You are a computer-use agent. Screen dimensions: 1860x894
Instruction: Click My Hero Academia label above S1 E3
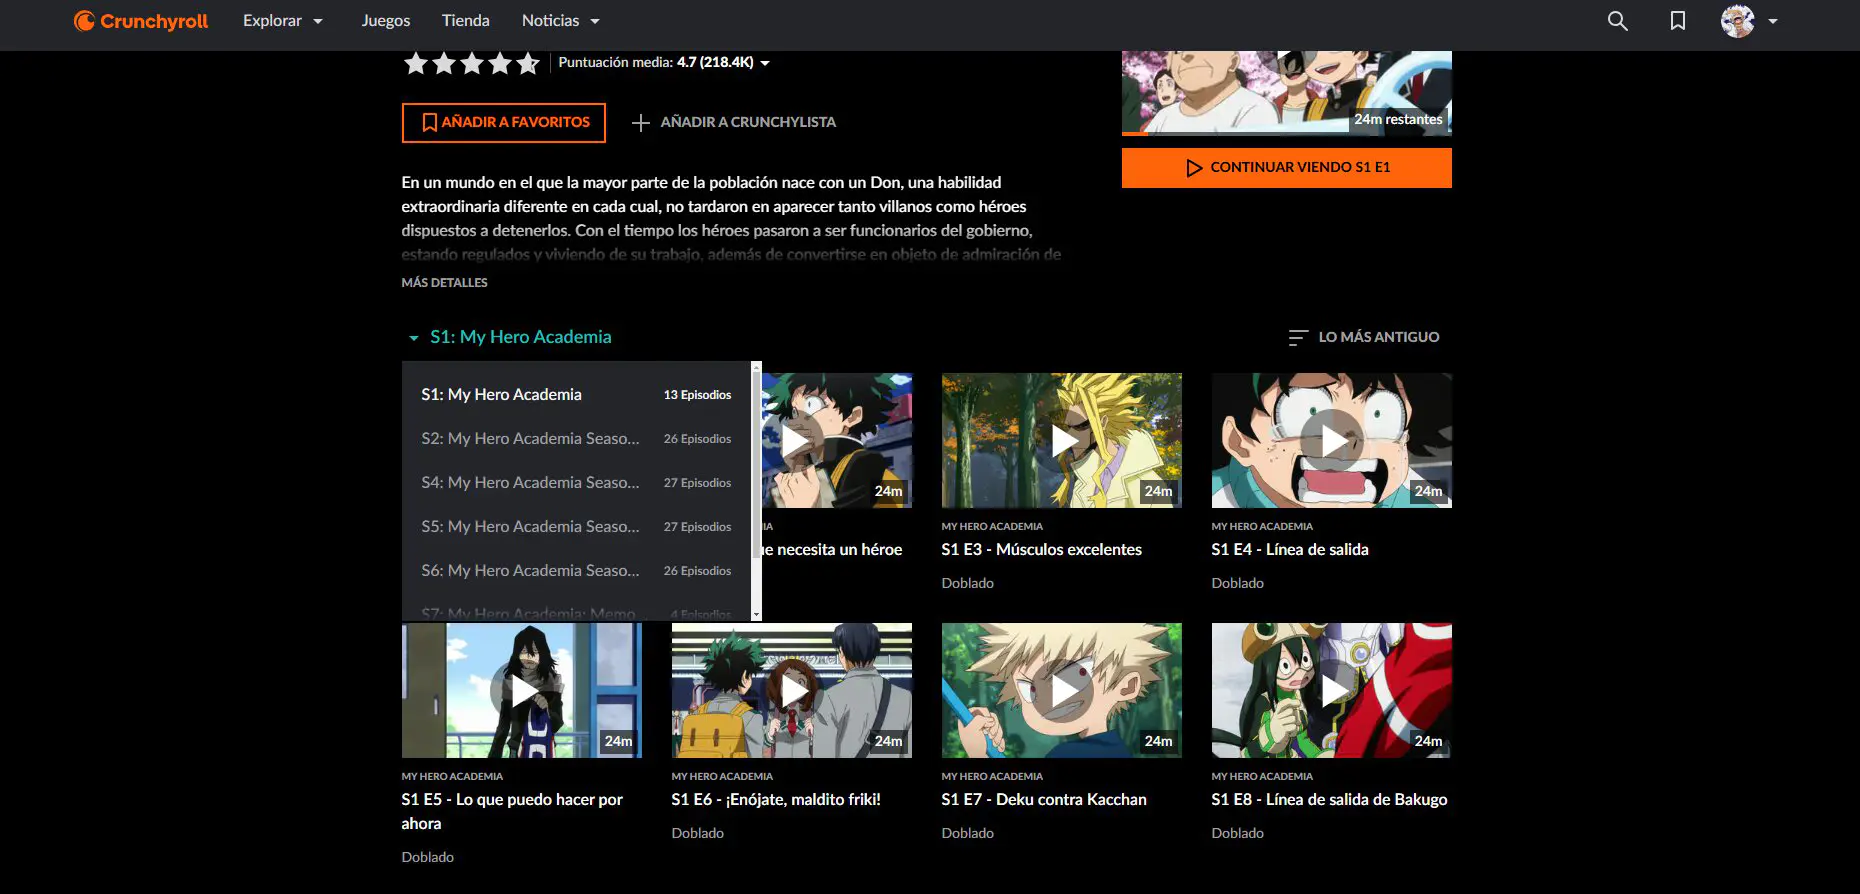coord(992,527)
